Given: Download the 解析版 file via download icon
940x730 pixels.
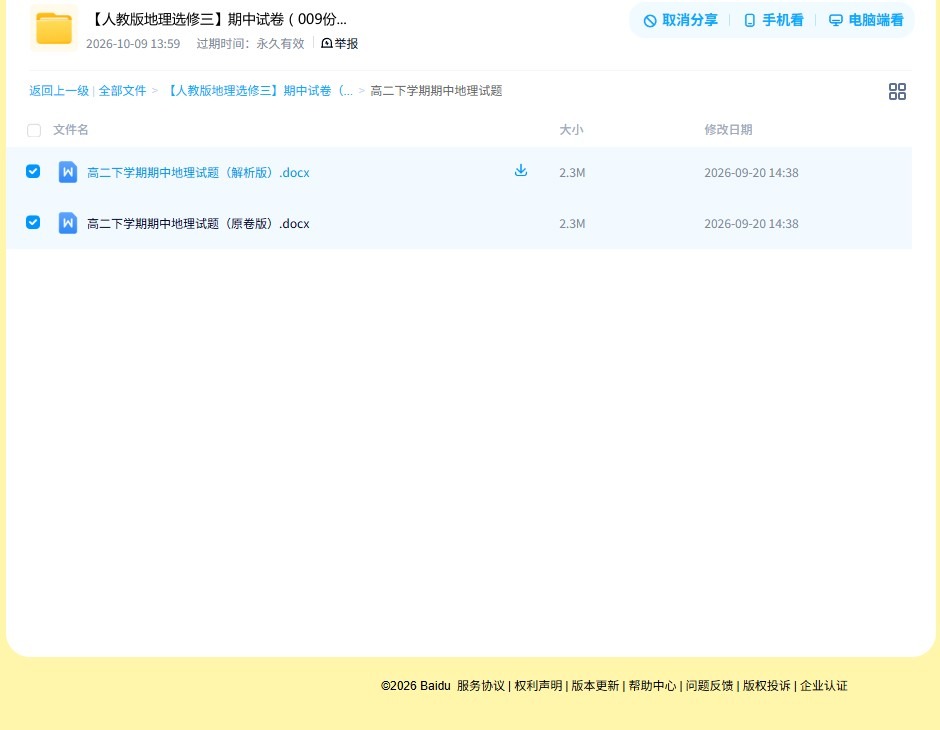Looking at the screenshot, I should tap(521, 170).
